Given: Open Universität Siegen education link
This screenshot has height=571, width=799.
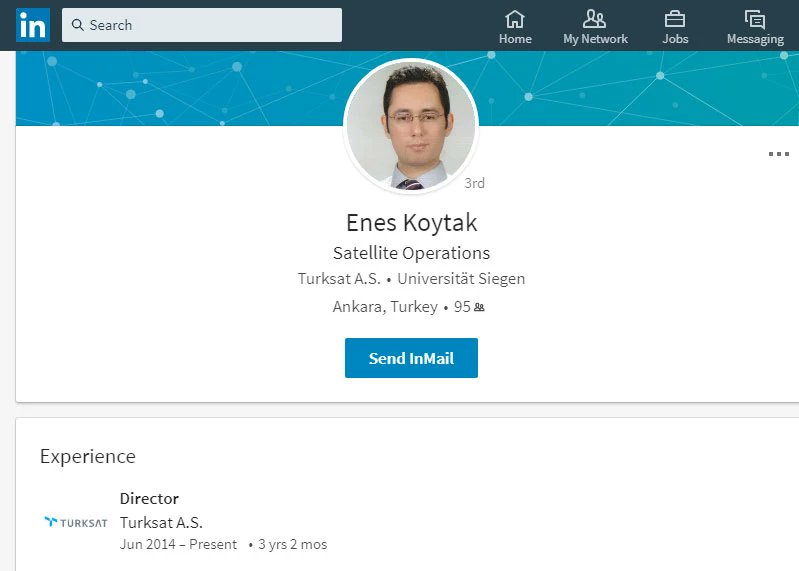Looking at the screenshot, I should [461, 279].
